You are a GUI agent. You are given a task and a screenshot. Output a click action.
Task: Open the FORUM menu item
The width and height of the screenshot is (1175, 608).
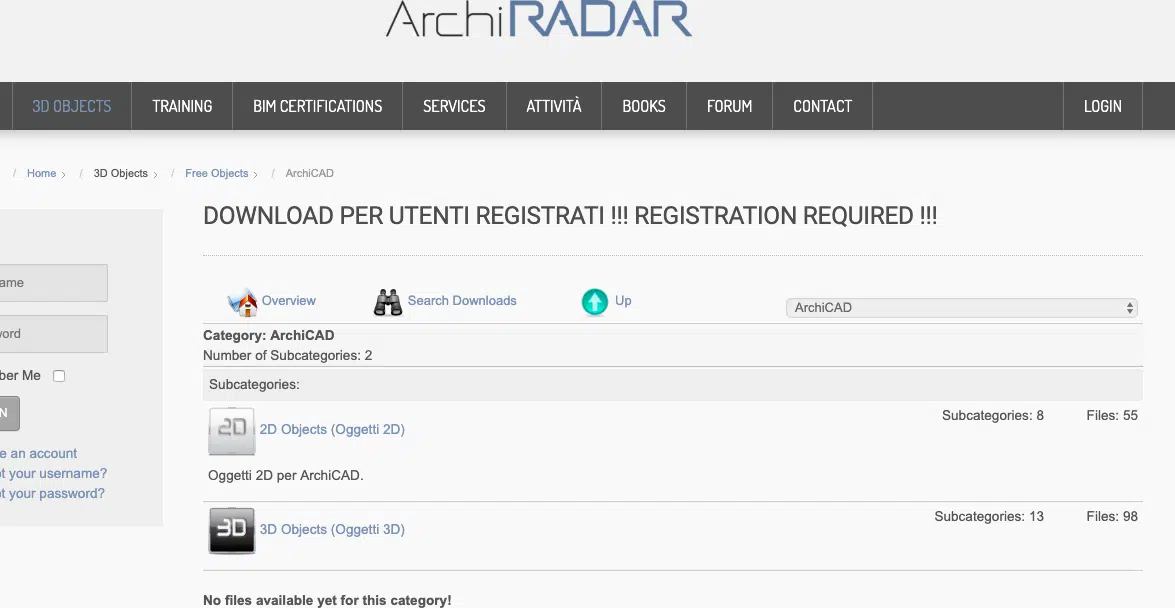click(729, 105)
